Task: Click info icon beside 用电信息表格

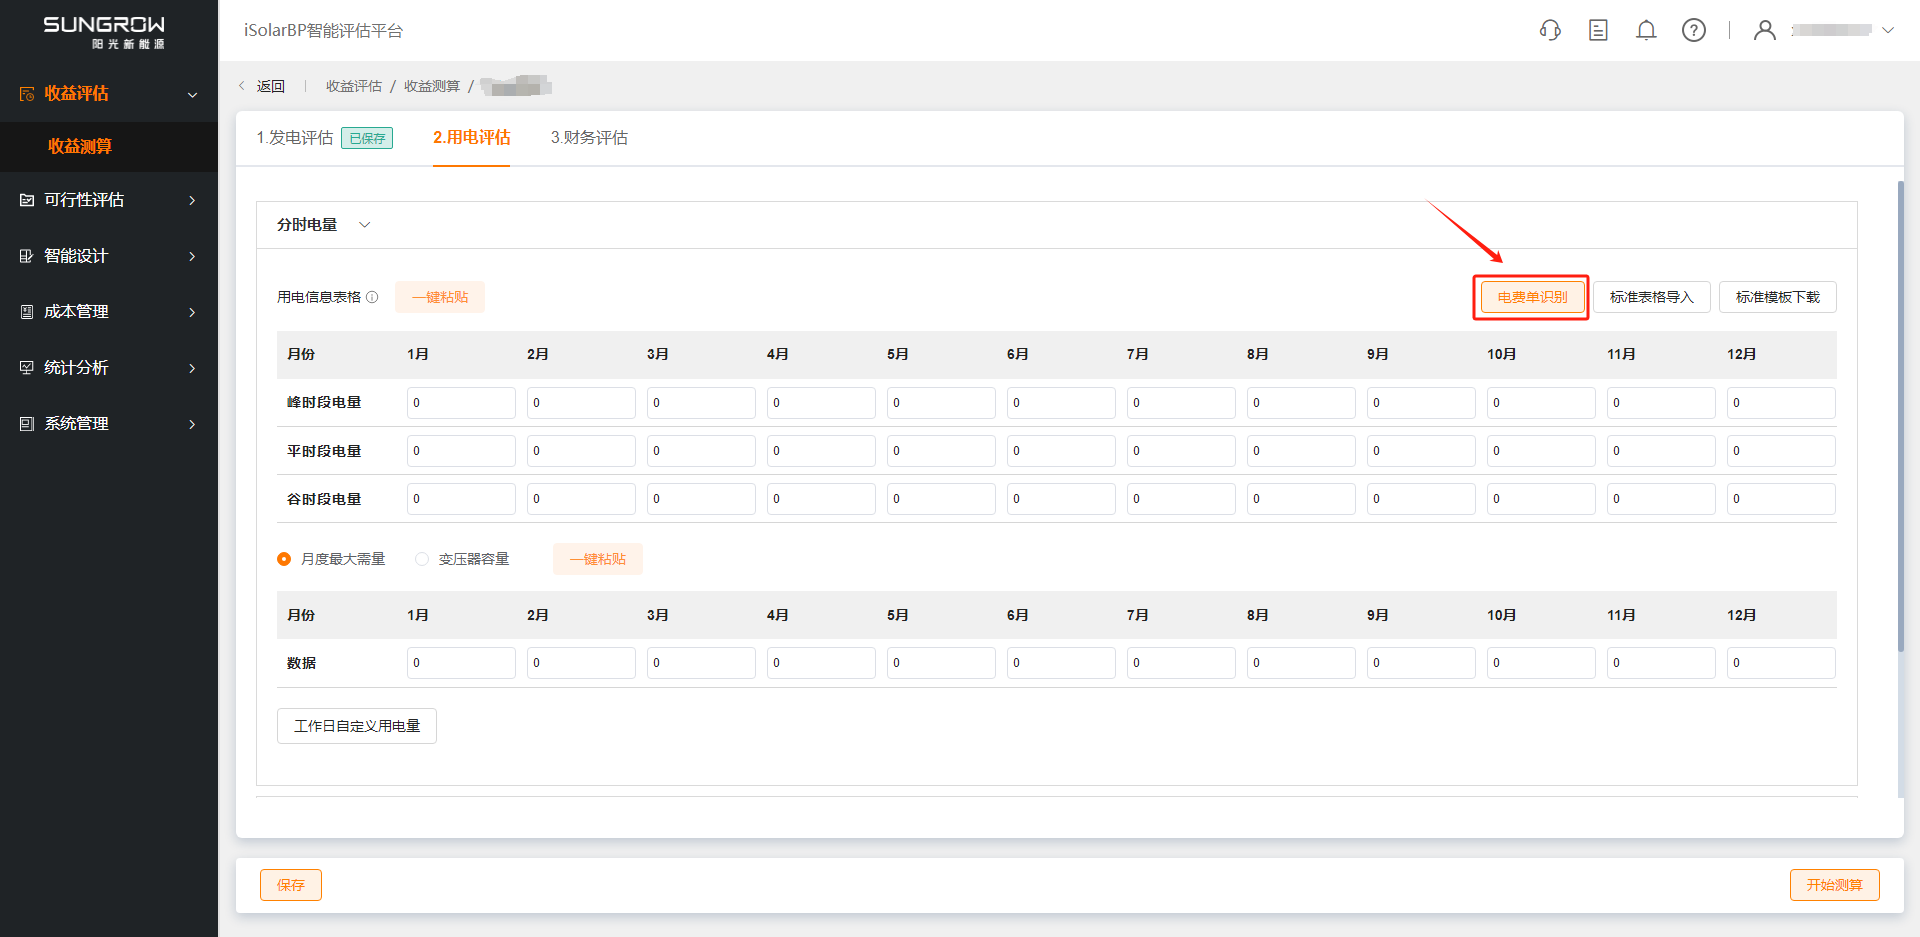Action: pos(372,297)
